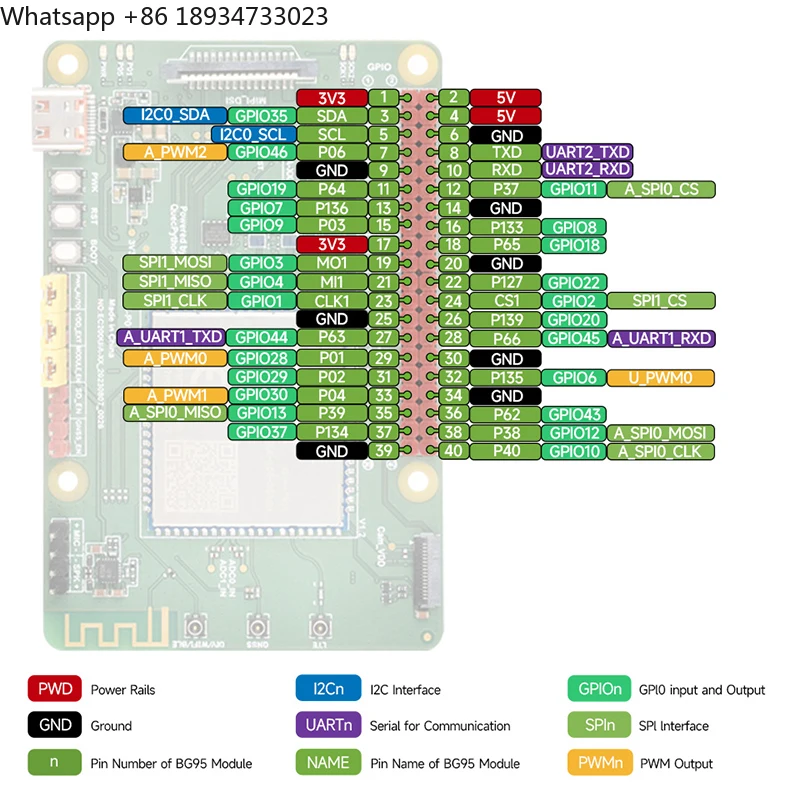Click the GPIO43 label
Viewport: 800px width, 800px height.
coord(573,414)
